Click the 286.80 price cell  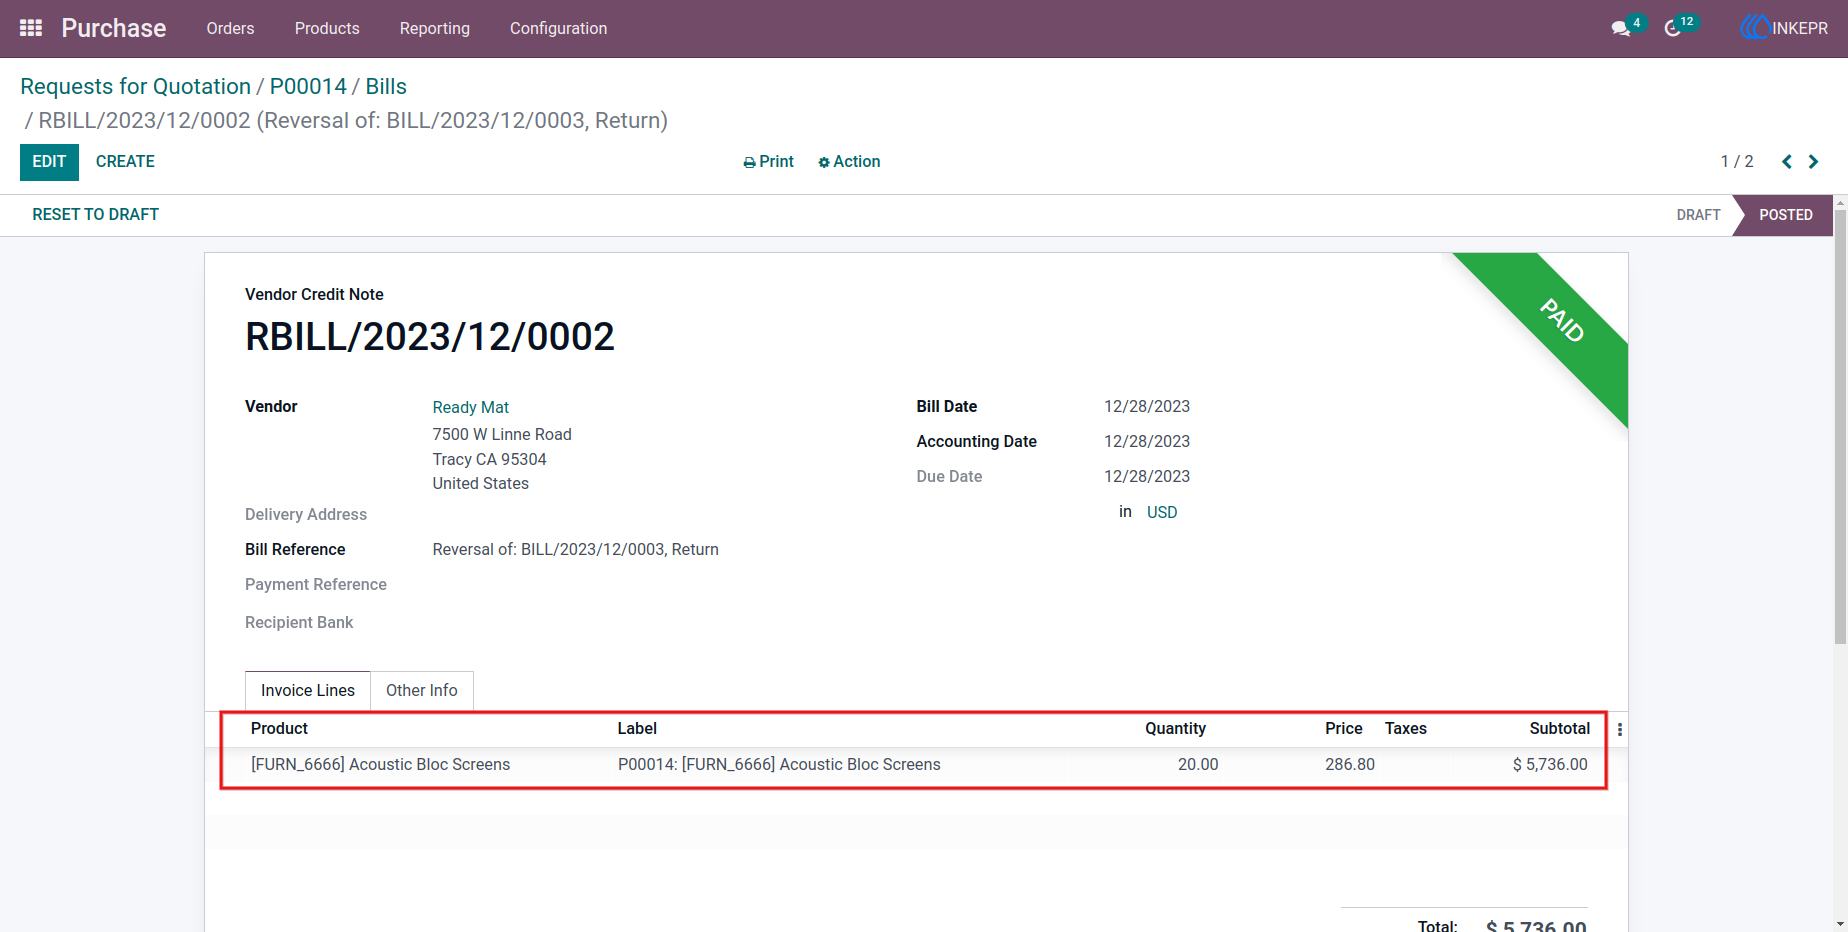coord(1350,765)
